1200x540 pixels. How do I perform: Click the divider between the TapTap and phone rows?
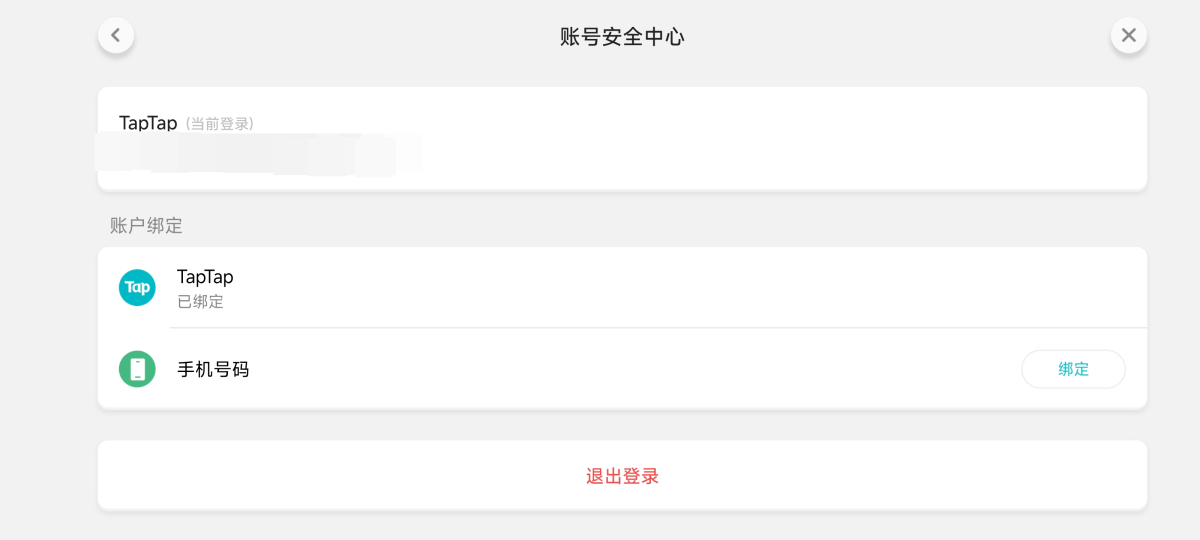point(658,327)
